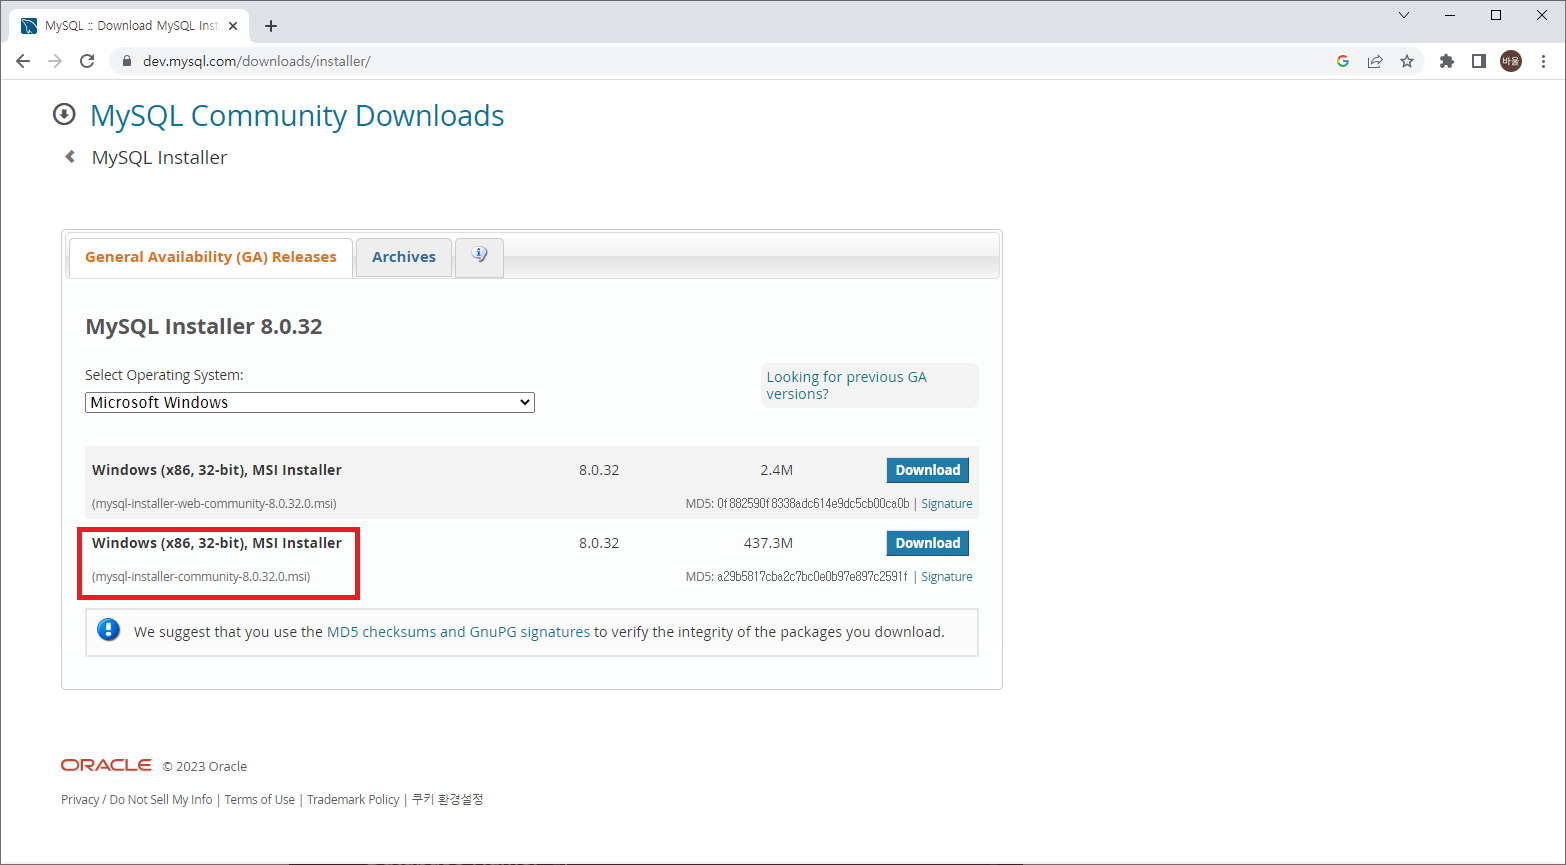Open the tab search chevron

(1404, 15)
